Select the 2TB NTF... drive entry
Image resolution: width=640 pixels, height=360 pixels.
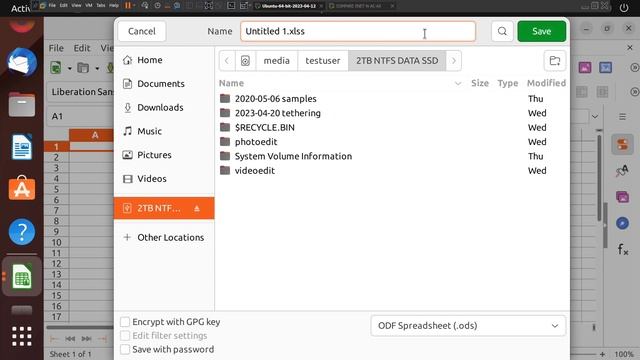tap(164, 208)
